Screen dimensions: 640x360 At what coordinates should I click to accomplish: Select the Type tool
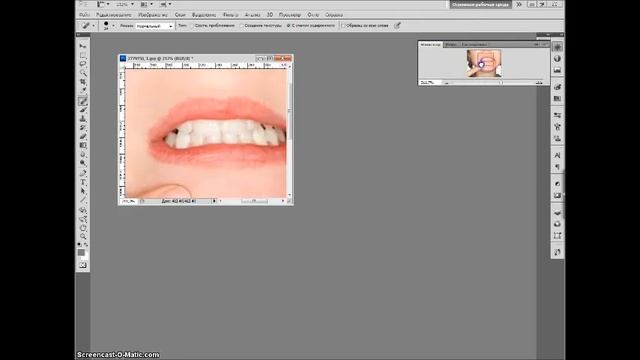click(83, 182)
